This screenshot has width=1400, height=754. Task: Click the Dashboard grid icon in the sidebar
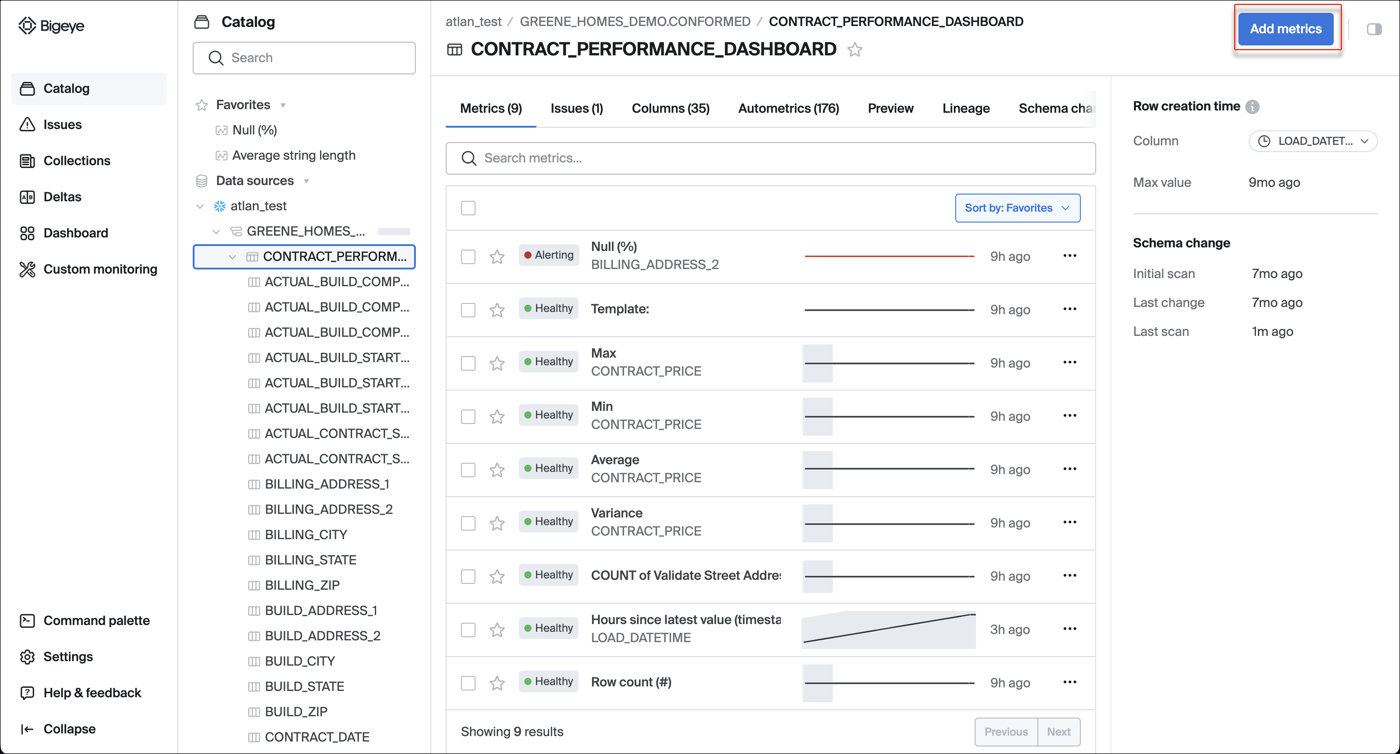tap(27, 233)
